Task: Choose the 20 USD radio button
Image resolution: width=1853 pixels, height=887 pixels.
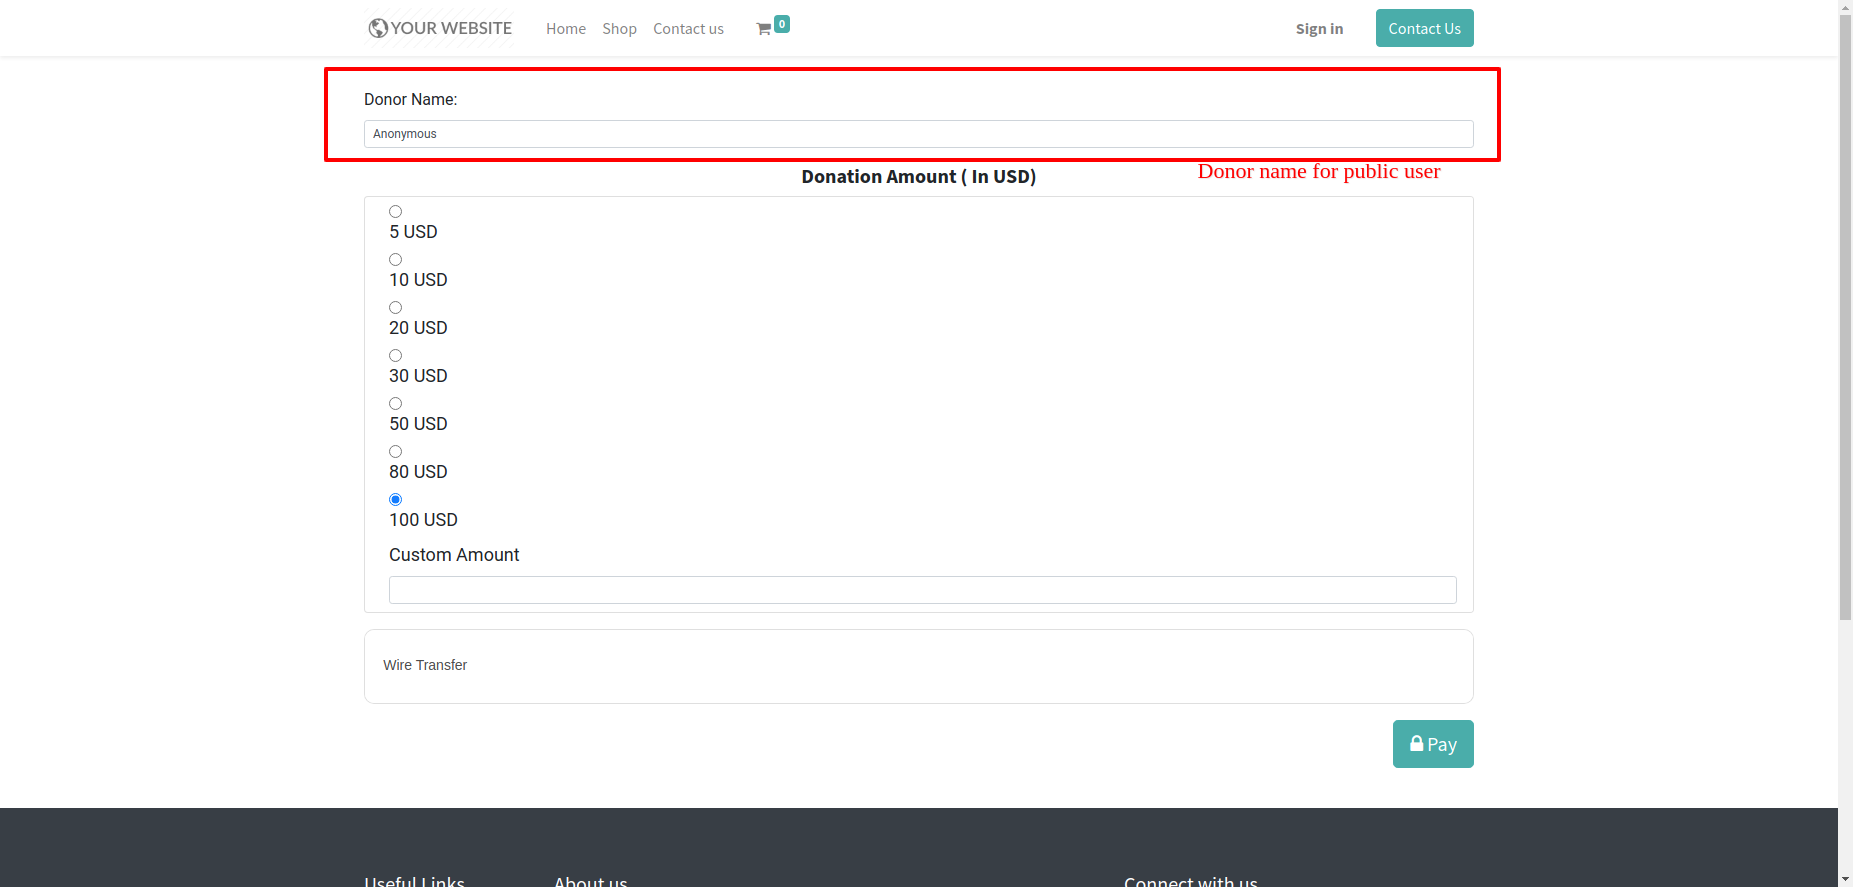Action: tap(396, 308)
